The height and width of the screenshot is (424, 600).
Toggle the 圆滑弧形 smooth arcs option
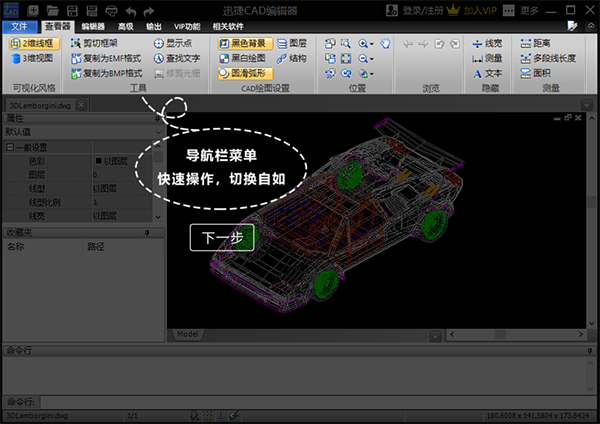point(245,73)
